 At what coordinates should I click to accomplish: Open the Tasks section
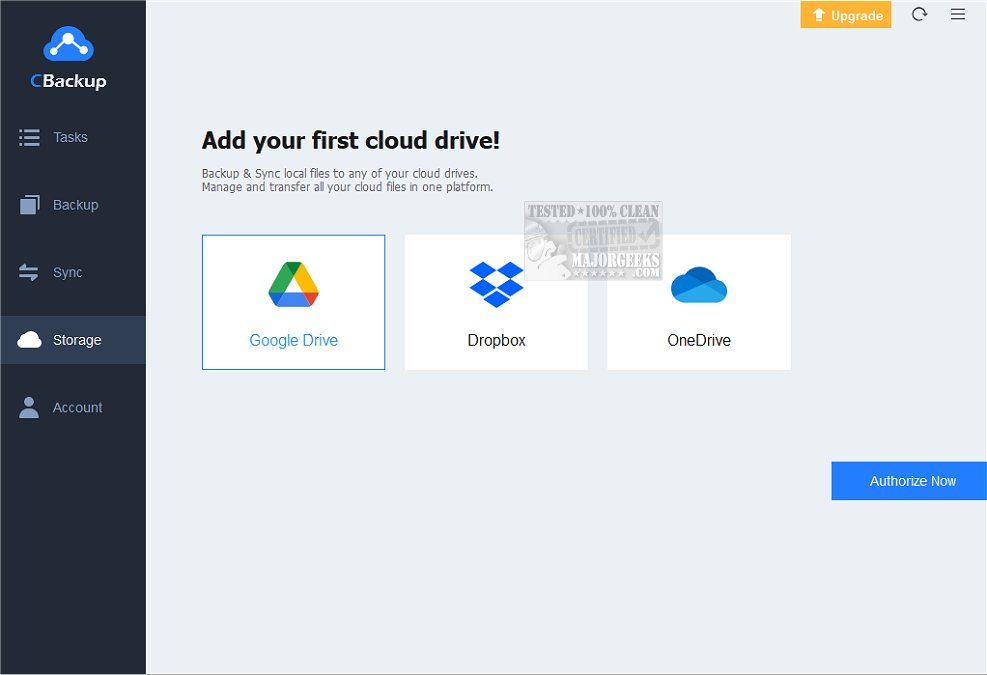click(73, 137)
